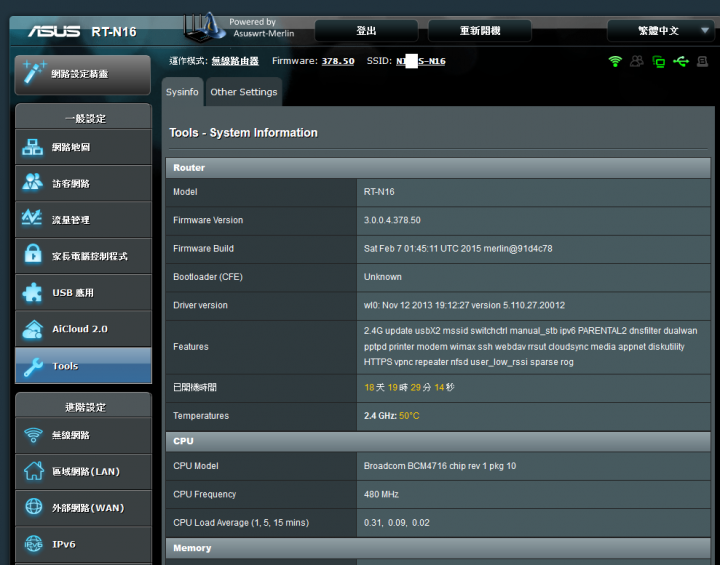Click the green USB status icon
Screen dimensions: 720x565
tap(681, 61)
